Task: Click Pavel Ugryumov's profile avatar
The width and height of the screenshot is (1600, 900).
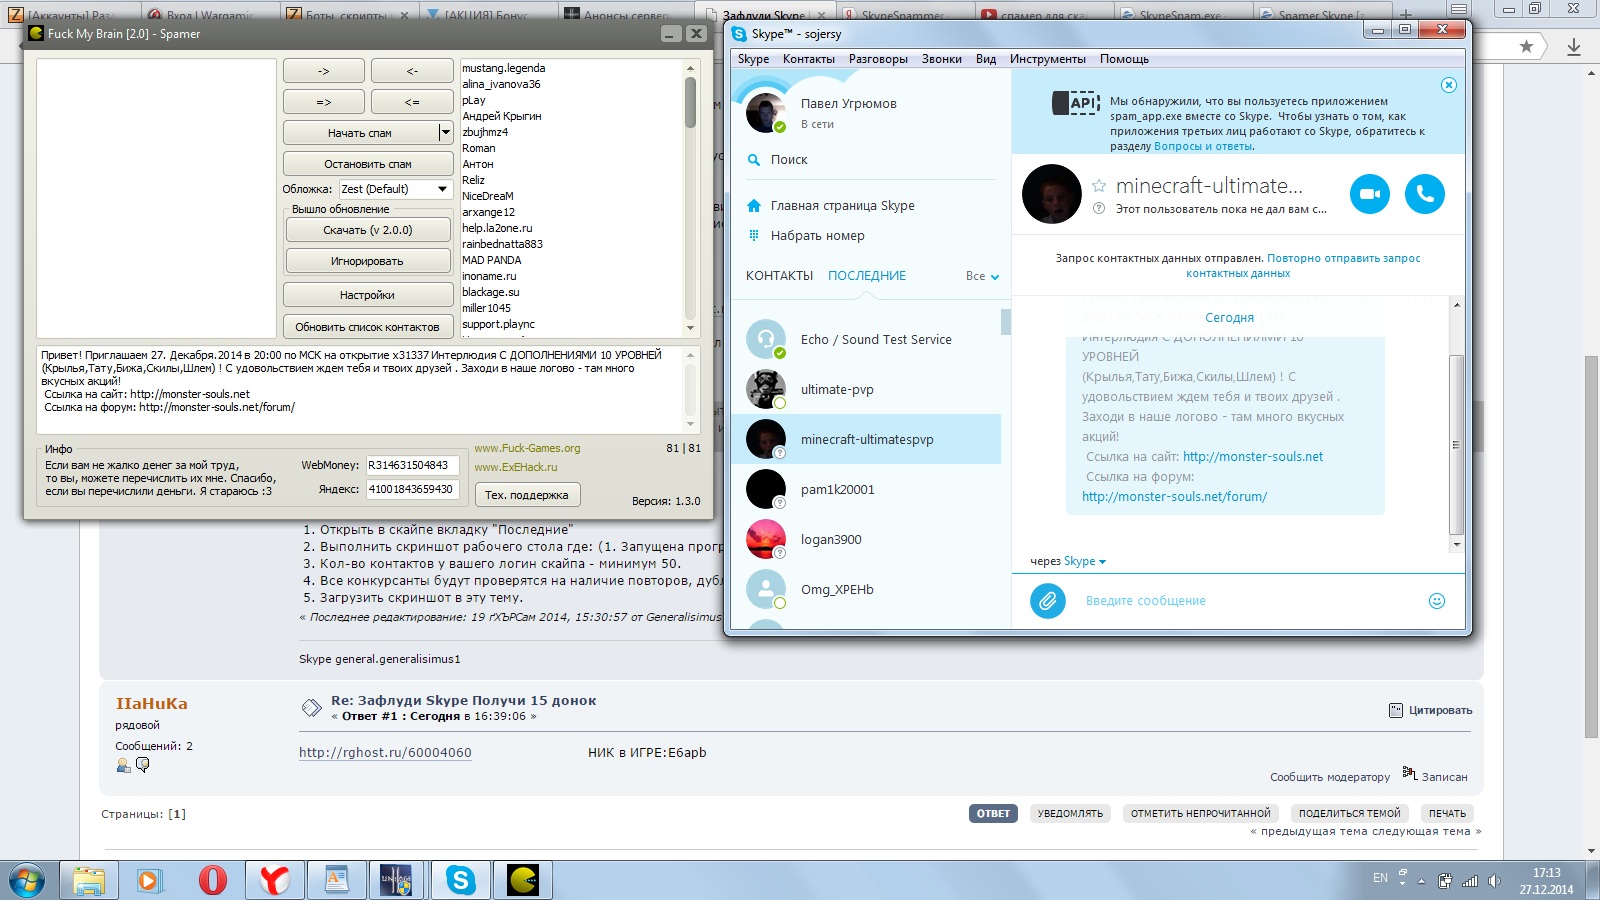Action: click(766, 114)
